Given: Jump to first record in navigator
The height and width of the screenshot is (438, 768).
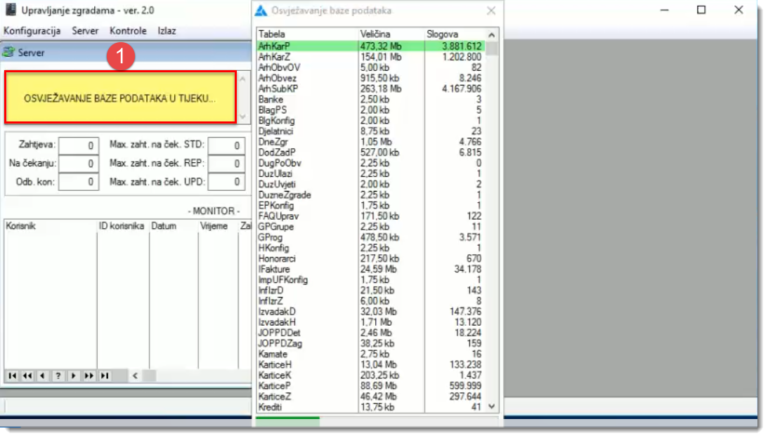Looking at the screenshot, I should click(13, 376).
